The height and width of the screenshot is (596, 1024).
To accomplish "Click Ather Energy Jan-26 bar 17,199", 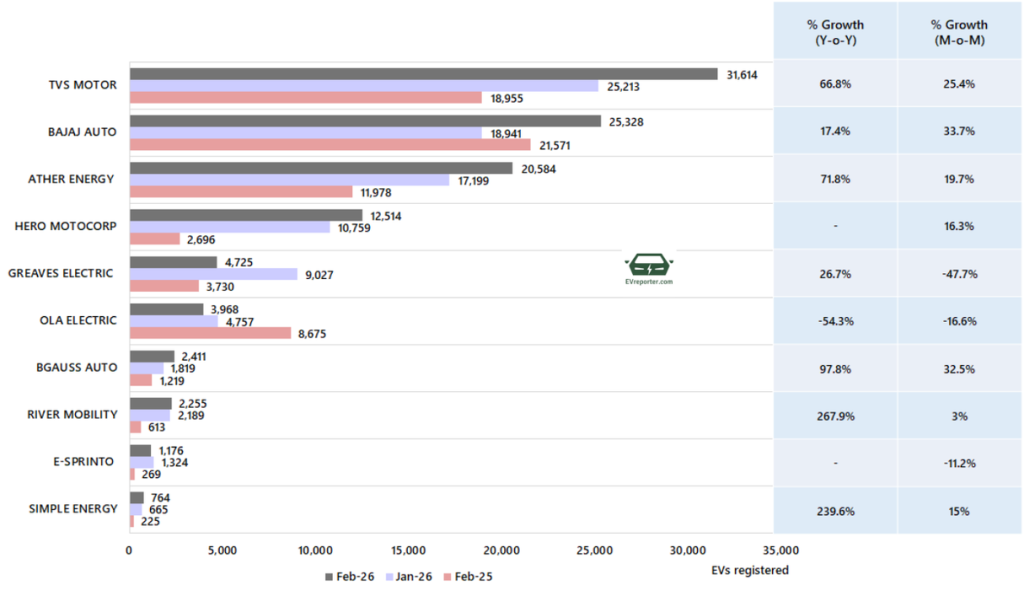I will [x=289, y=180].
